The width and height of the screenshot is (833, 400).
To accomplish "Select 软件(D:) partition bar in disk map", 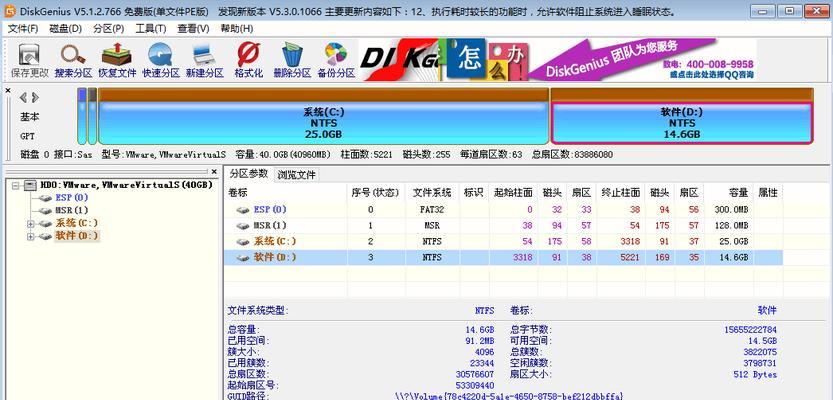I will coord(682,116).
